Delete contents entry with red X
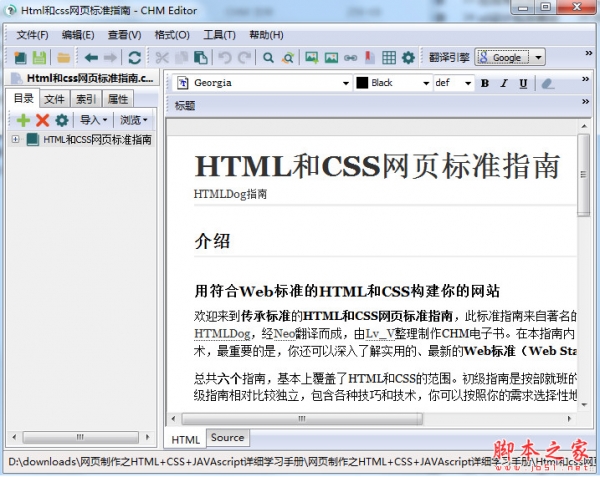The height and width of the screenshot is (477, 600). (x=42, y=120)
